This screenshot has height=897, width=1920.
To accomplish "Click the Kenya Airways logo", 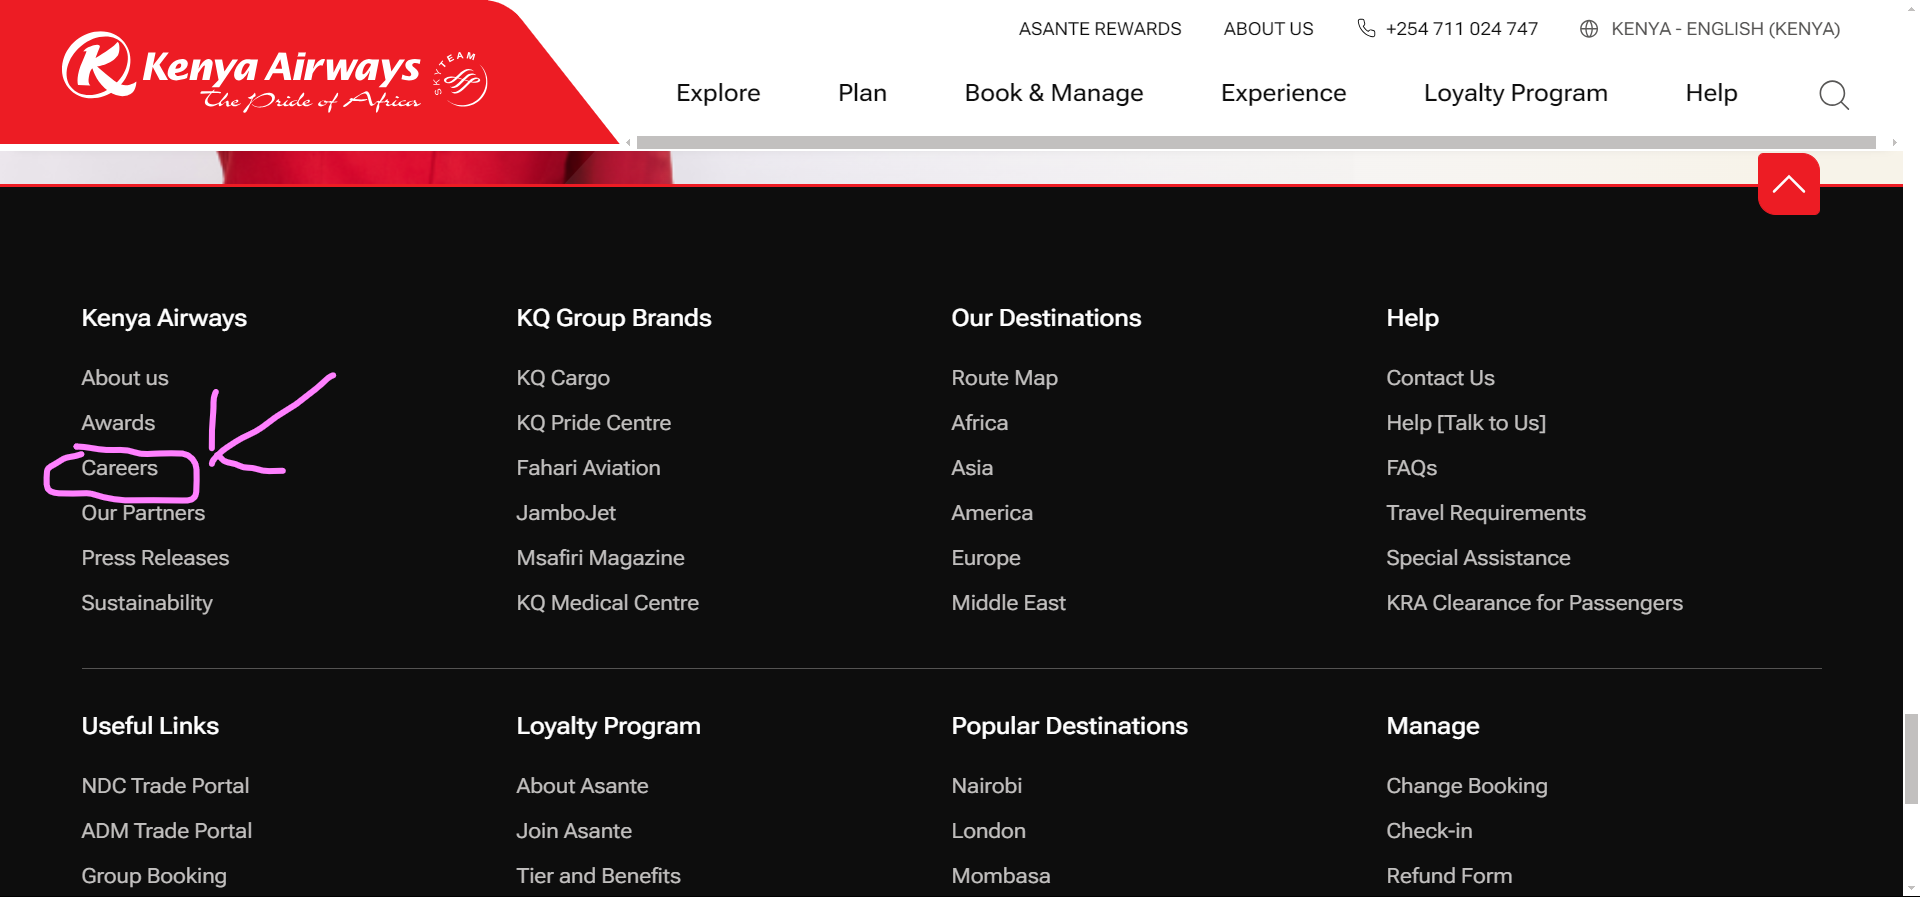I will 275,72.
